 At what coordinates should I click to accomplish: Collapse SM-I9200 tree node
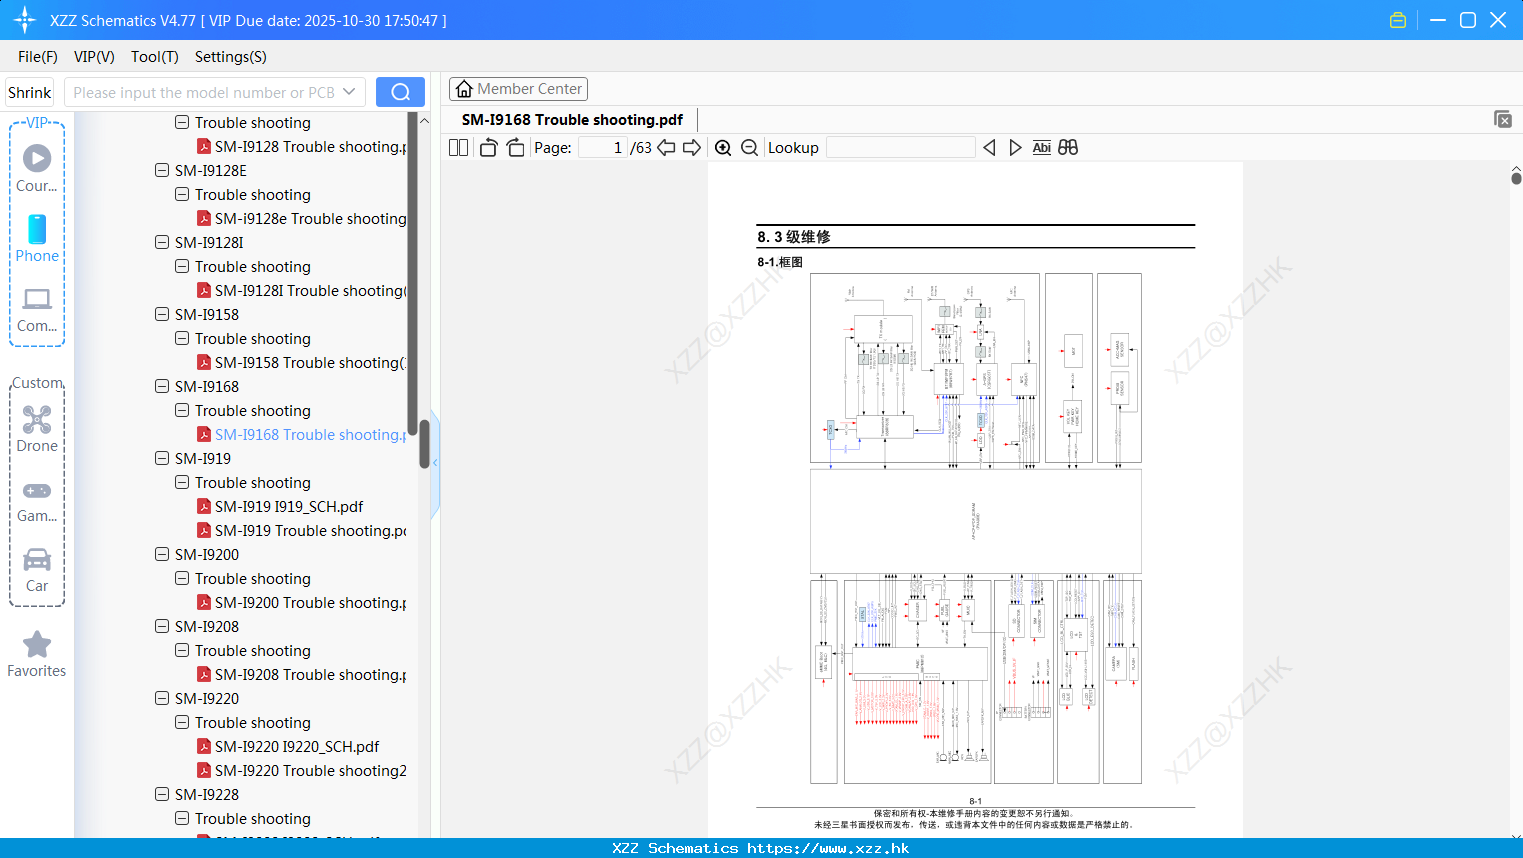(162, 554)
